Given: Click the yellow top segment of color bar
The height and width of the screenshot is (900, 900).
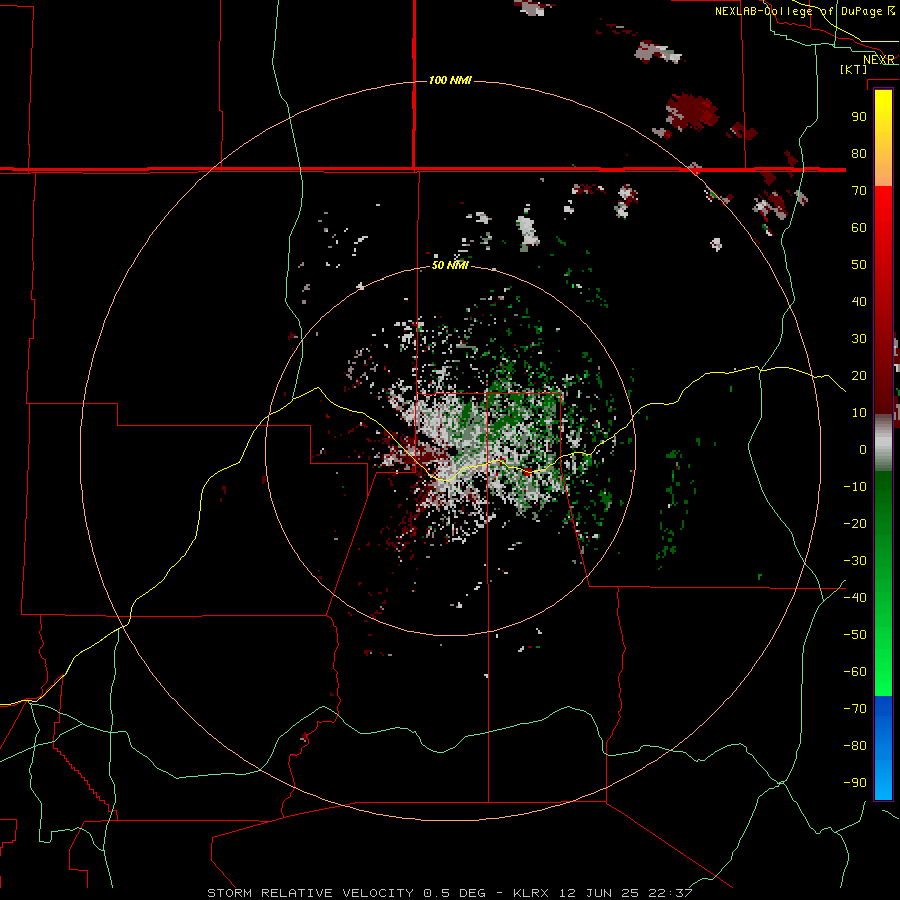Looking at the screenshot, I should (x=883, y=138).
